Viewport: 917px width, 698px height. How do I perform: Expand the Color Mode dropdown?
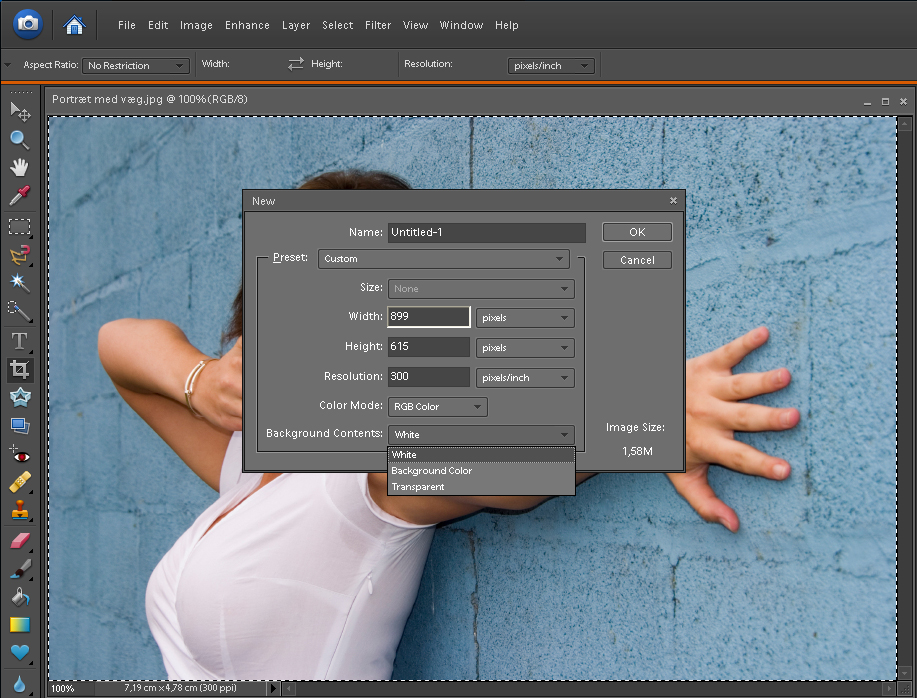[x=437, y=407]
